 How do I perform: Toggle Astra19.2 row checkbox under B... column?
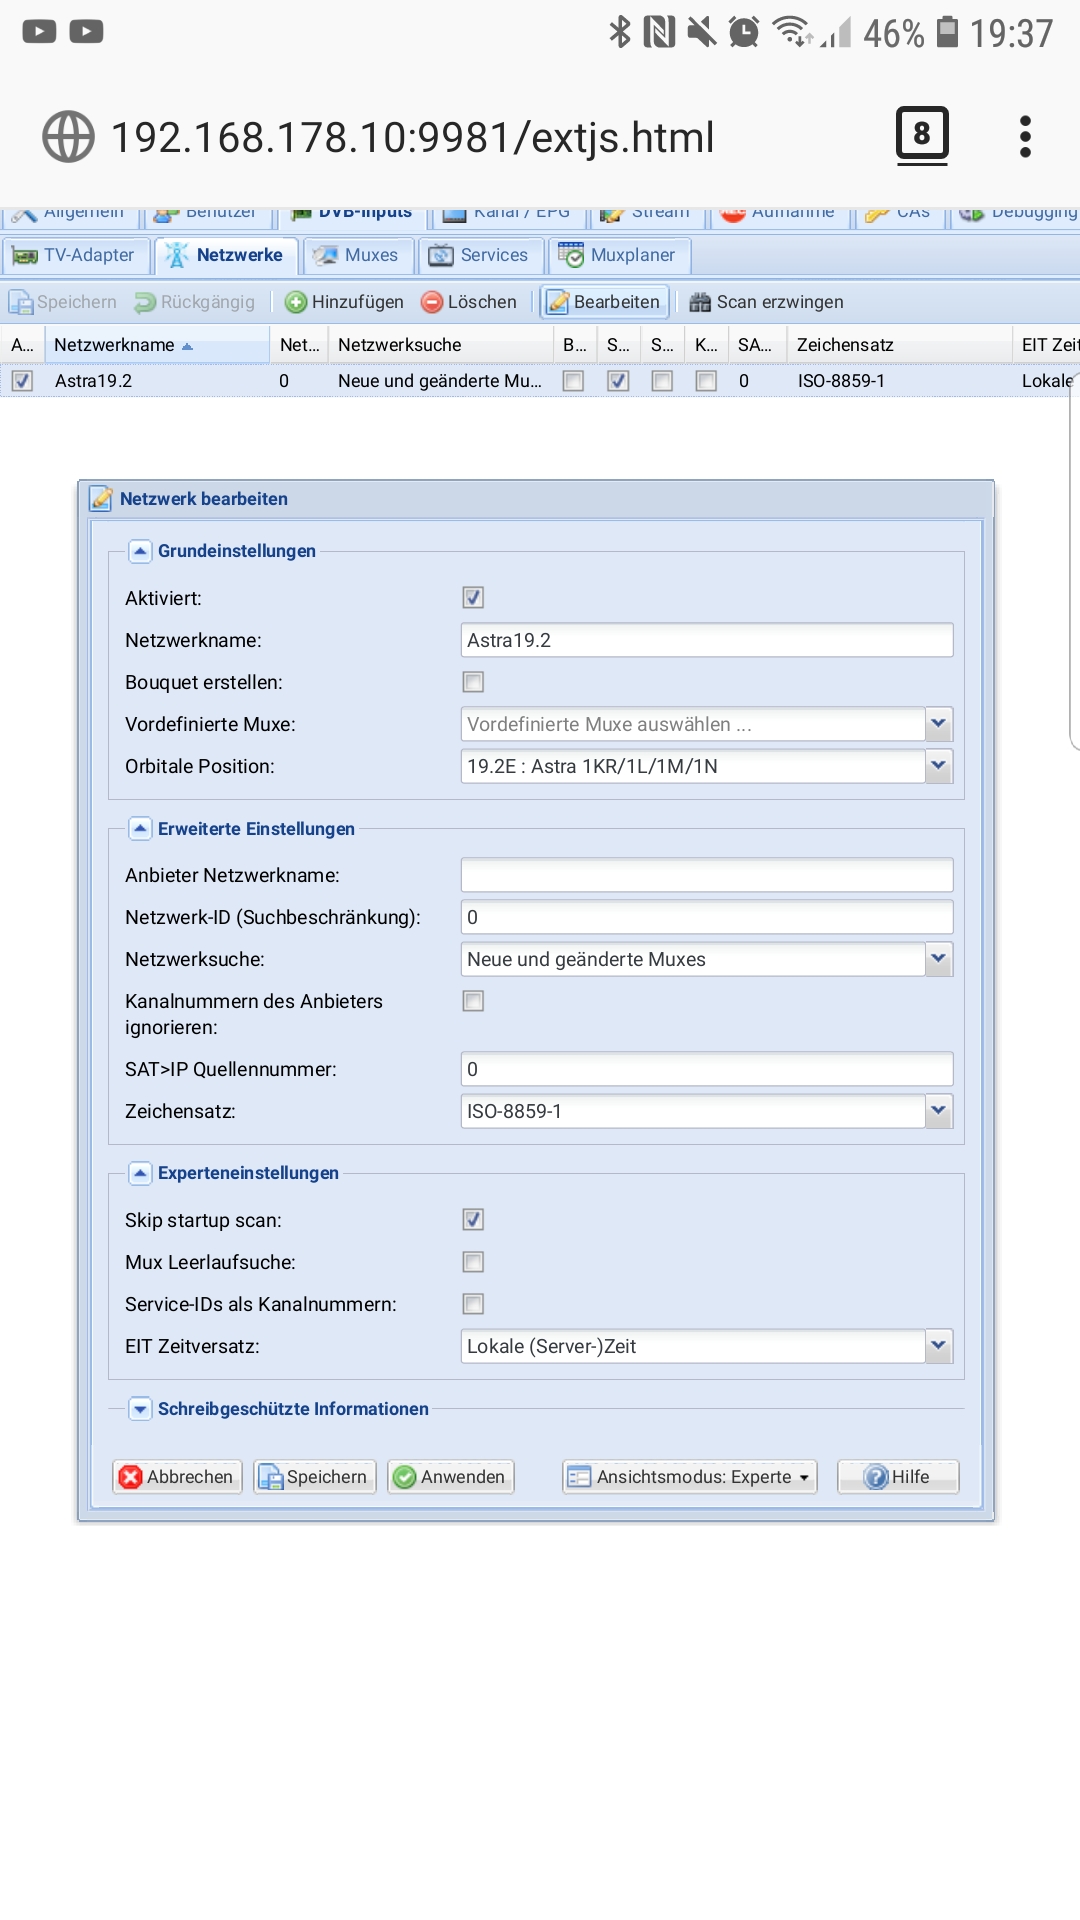coord(573,381)
